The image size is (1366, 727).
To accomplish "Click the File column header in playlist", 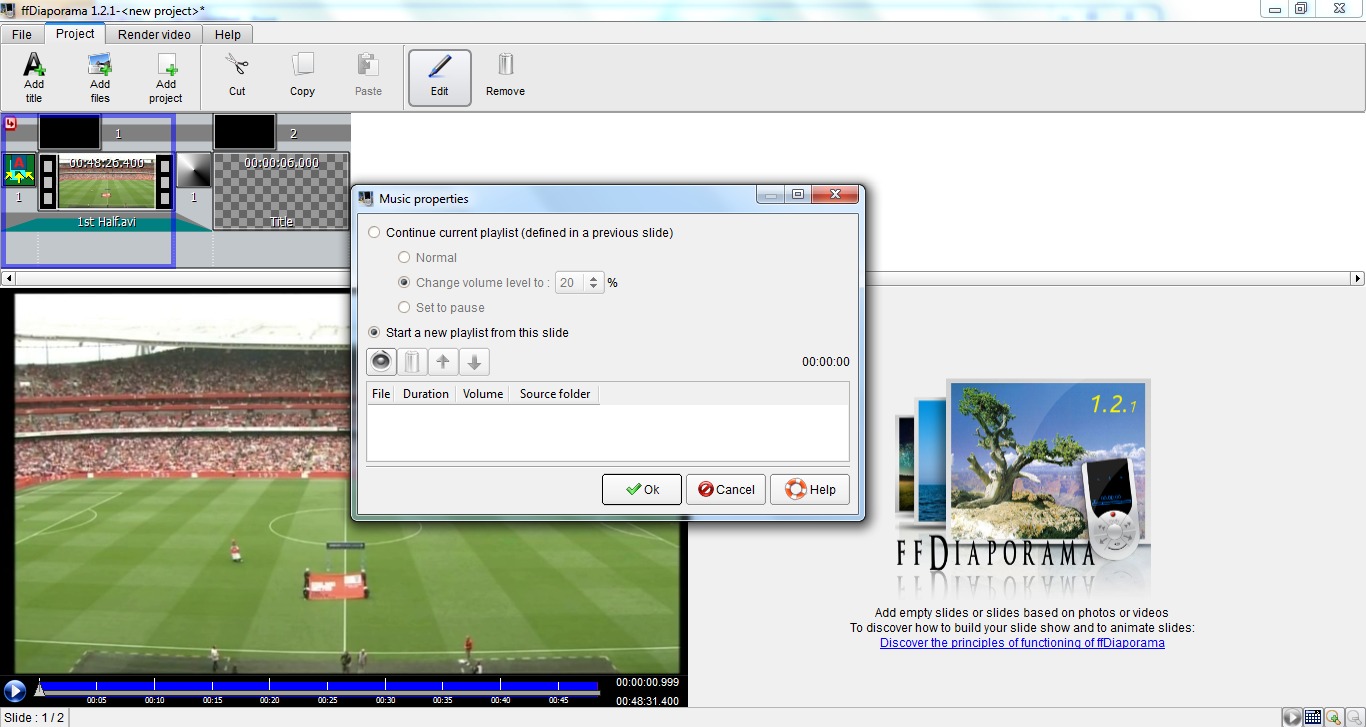I will (381, 394).
